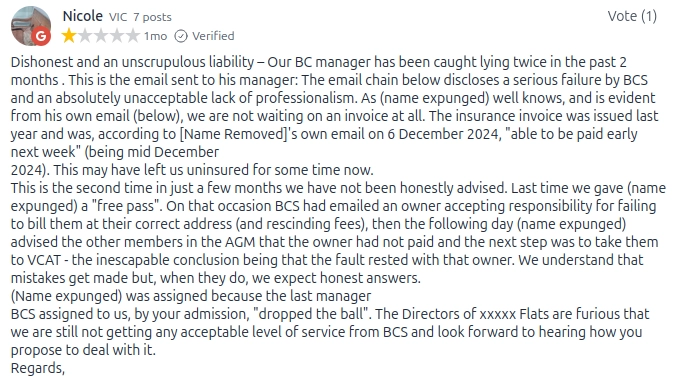Click the 'Dishonest and an unscrupulous liability' opening line

(131, 62)
